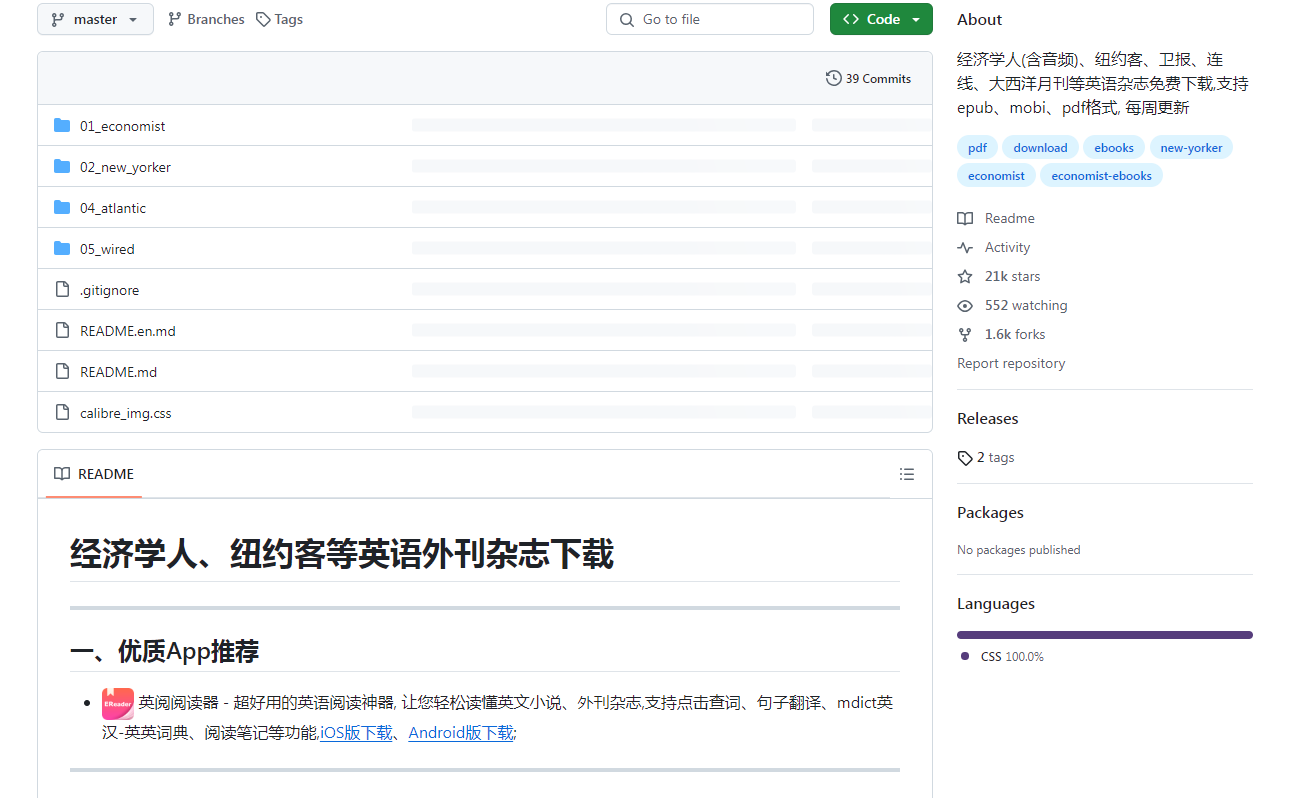The width and height of the screenshot is (1300, 798).
Task: Open the green Code dropdown button
Action: click(881, 19)
